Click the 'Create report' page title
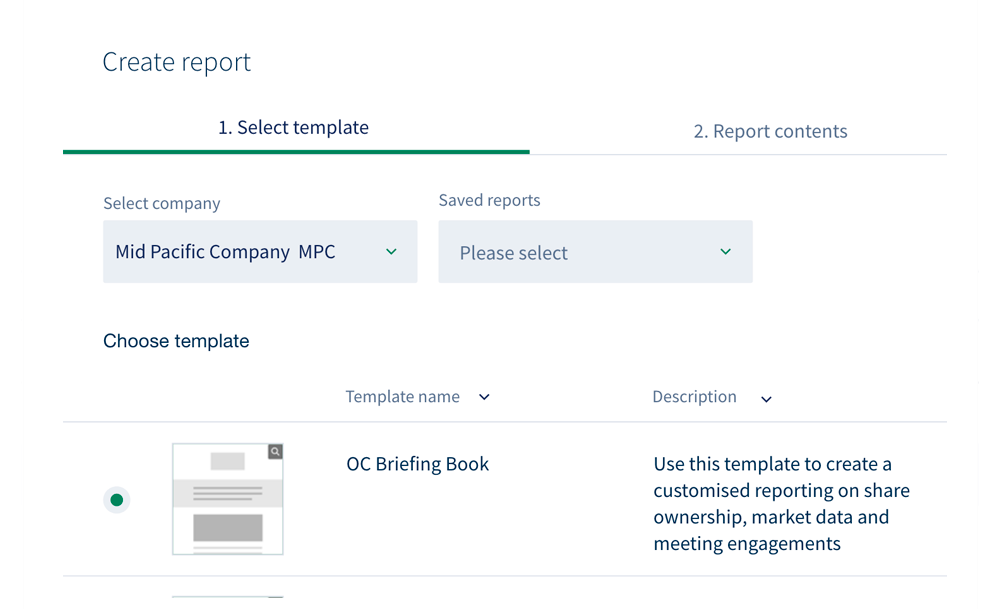 click(x=177, y=62)
